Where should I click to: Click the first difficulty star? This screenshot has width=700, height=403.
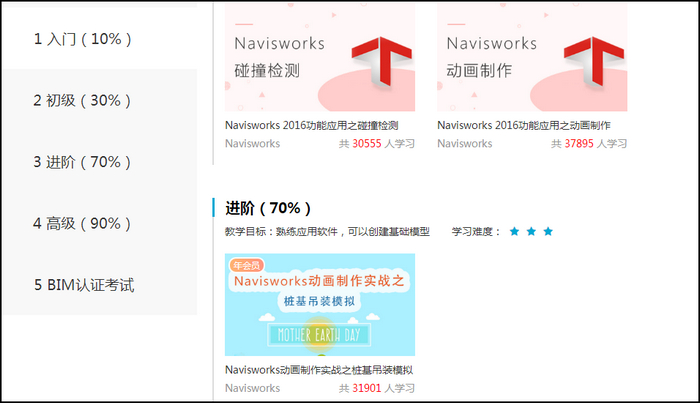pyautogui.click(x=514, y=231)
